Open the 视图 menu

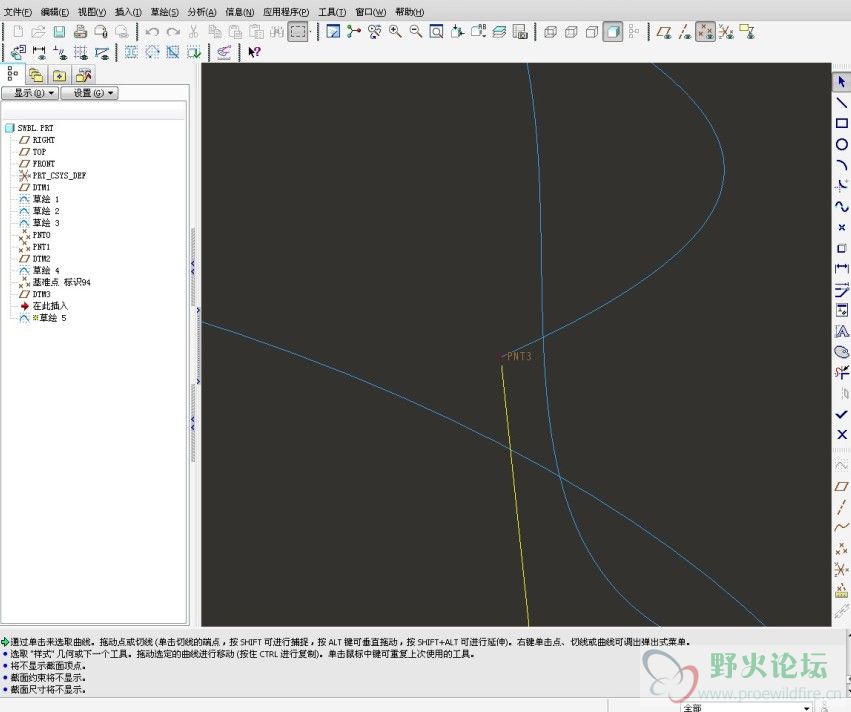(92, 12)
